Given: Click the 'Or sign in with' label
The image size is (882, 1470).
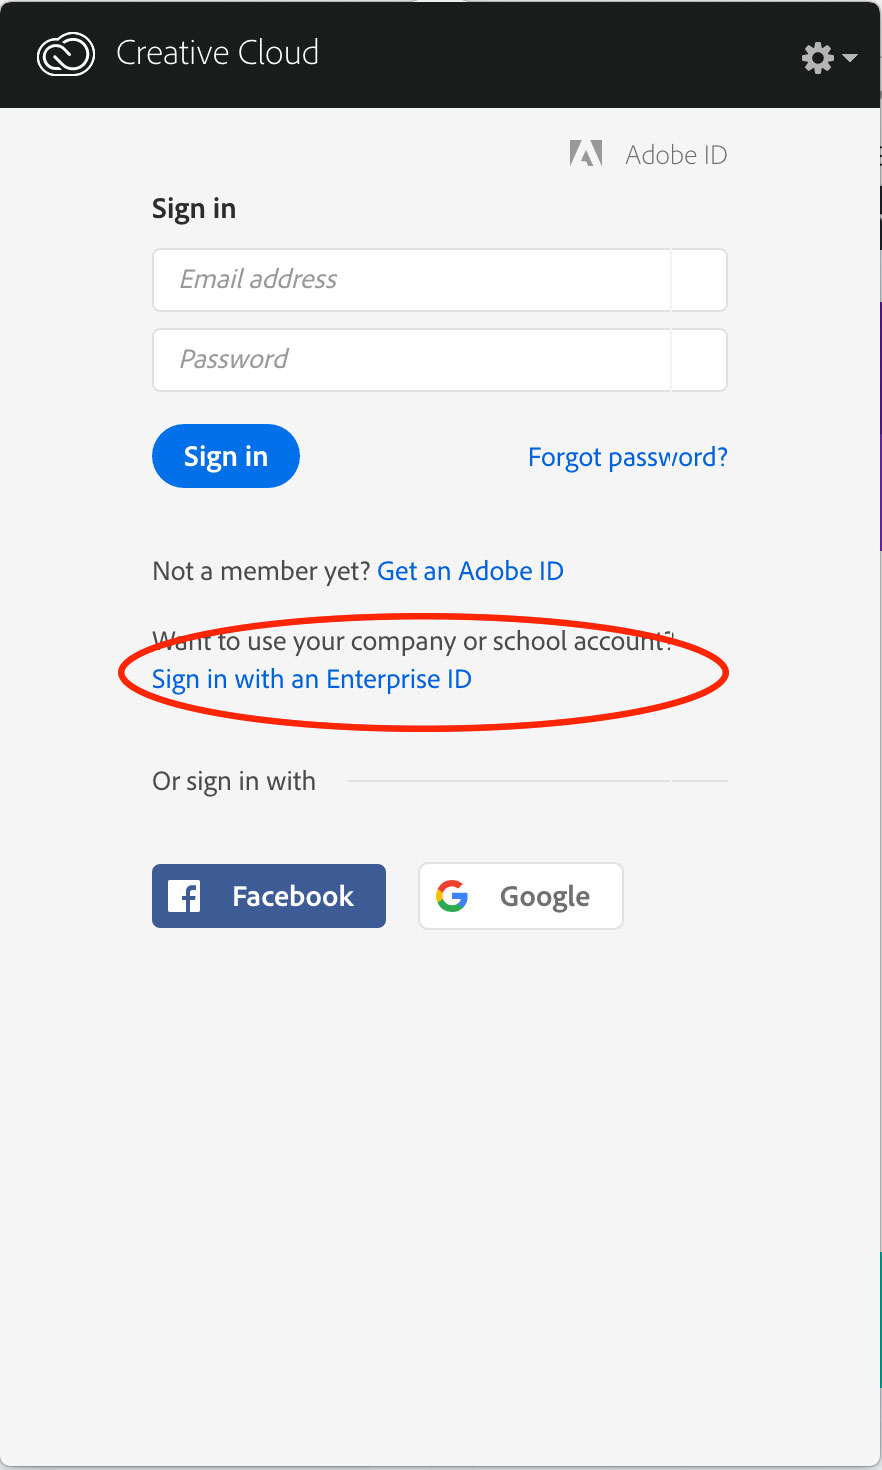Looking at the screenshot, I should (x=234, y=781).
